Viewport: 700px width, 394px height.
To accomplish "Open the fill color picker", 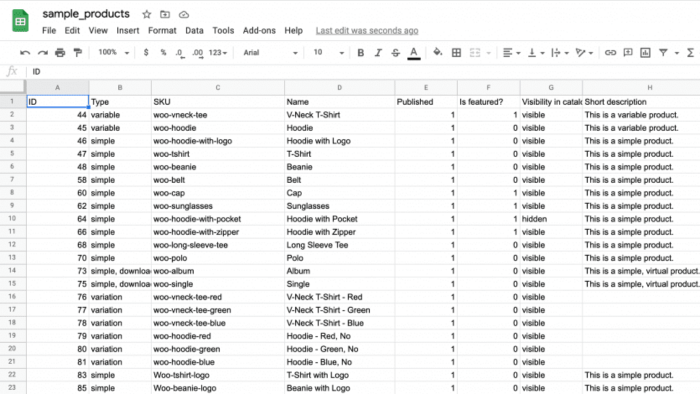I will click(x=438, y=53).
